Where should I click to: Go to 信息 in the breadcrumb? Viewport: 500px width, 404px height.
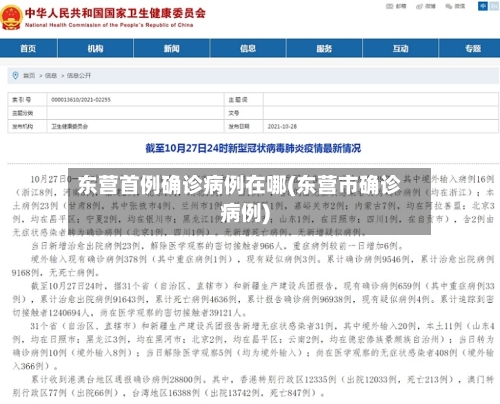[51, 76]
